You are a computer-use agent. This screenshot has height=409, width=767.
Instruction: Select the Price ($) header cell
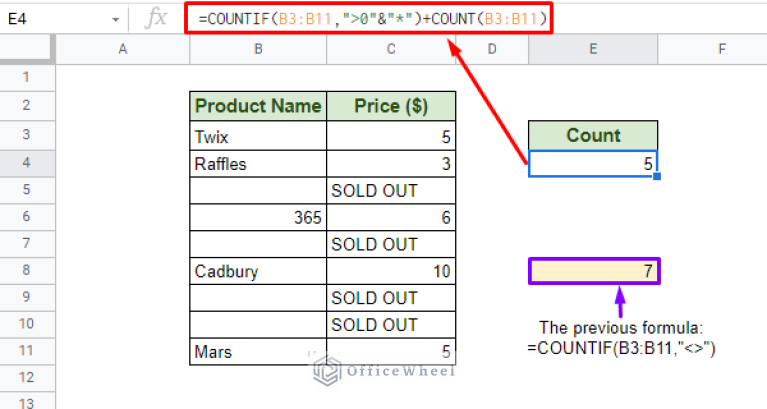(x=391, y=106)
